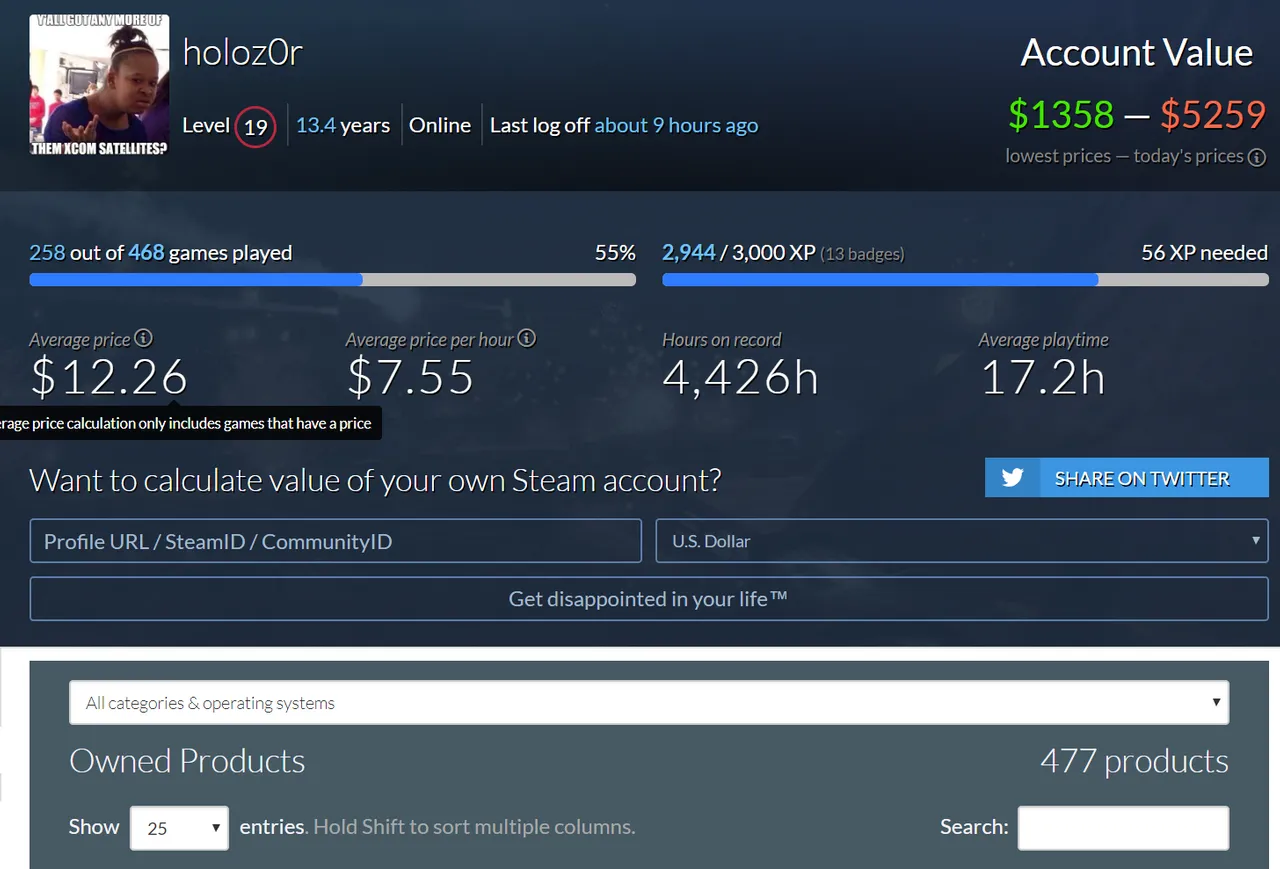Image resolution: width=1280 pixels, height=869 pixels.
Task: Click Get disappointed in your life button
Action: pos(649,599)
